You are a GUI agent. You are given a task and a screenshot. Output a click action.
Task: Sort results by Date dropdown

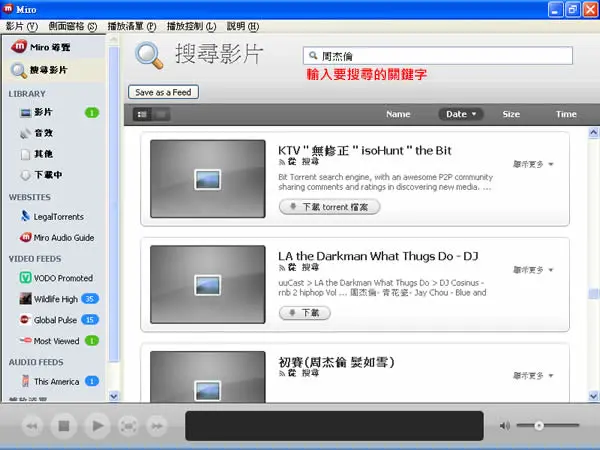[x=461, y=114]
